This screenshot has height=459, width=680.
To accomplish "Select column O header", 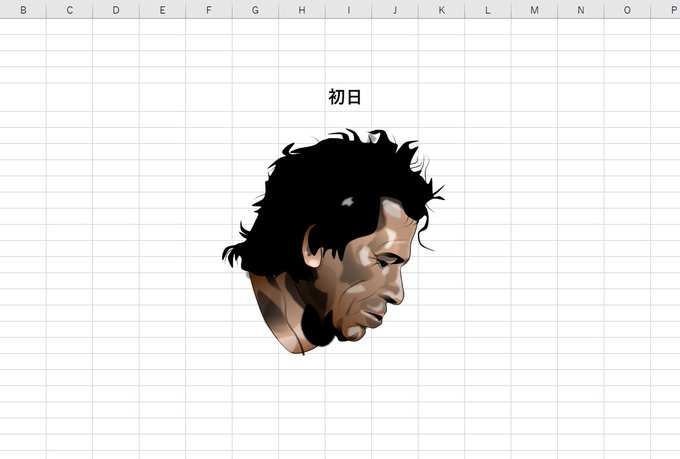I will [x=628, y=10].
